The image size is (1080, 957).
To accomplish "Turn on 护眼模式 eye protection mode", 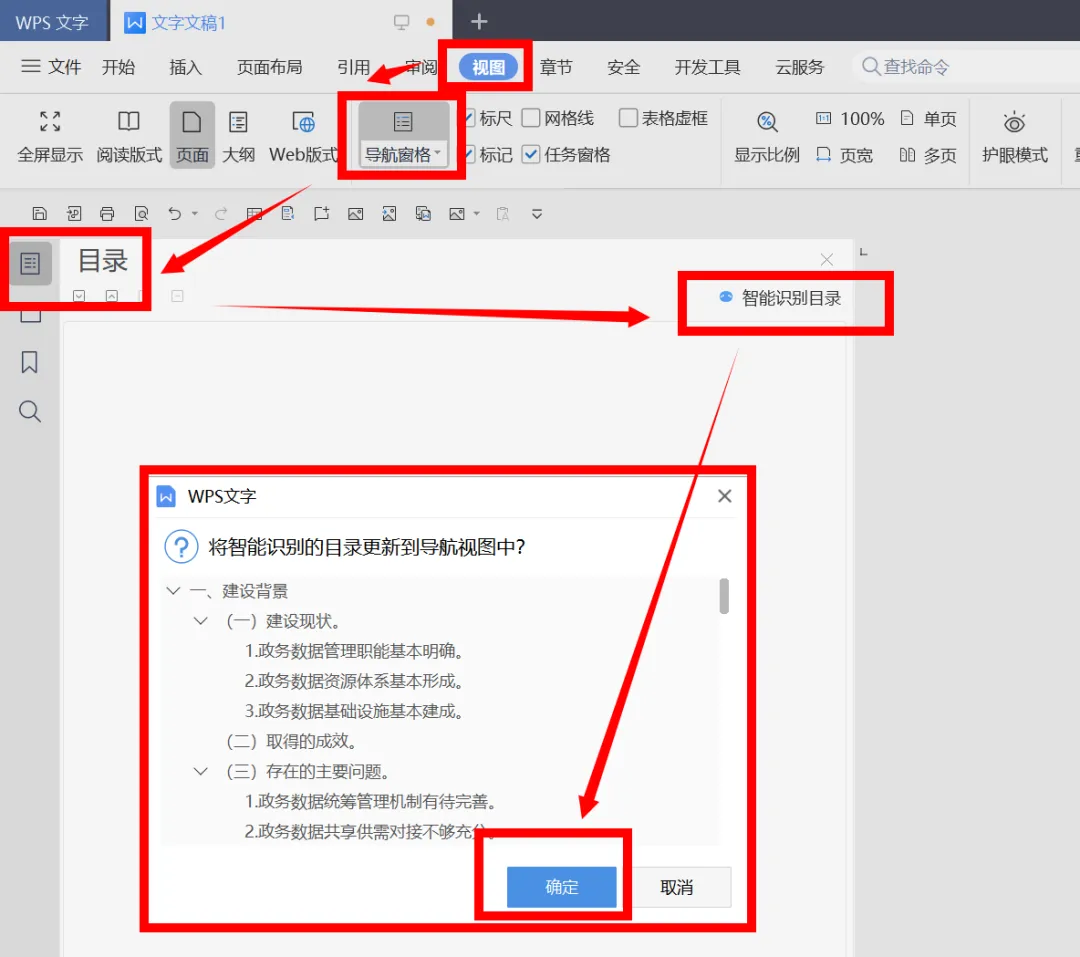I will pos(1014,137).
